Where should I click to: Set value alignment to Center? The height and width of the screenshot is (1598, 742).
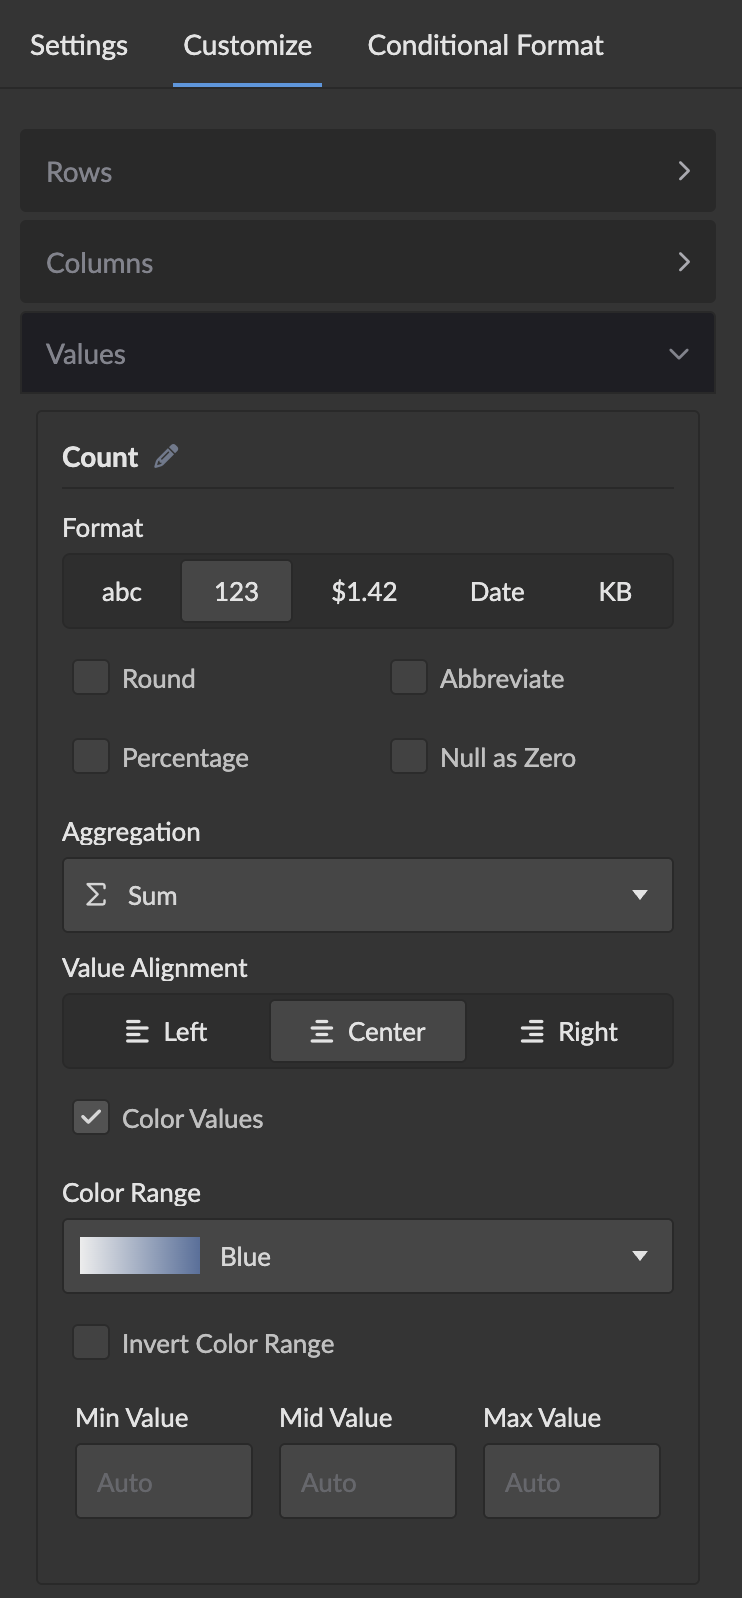point(367,1032)
